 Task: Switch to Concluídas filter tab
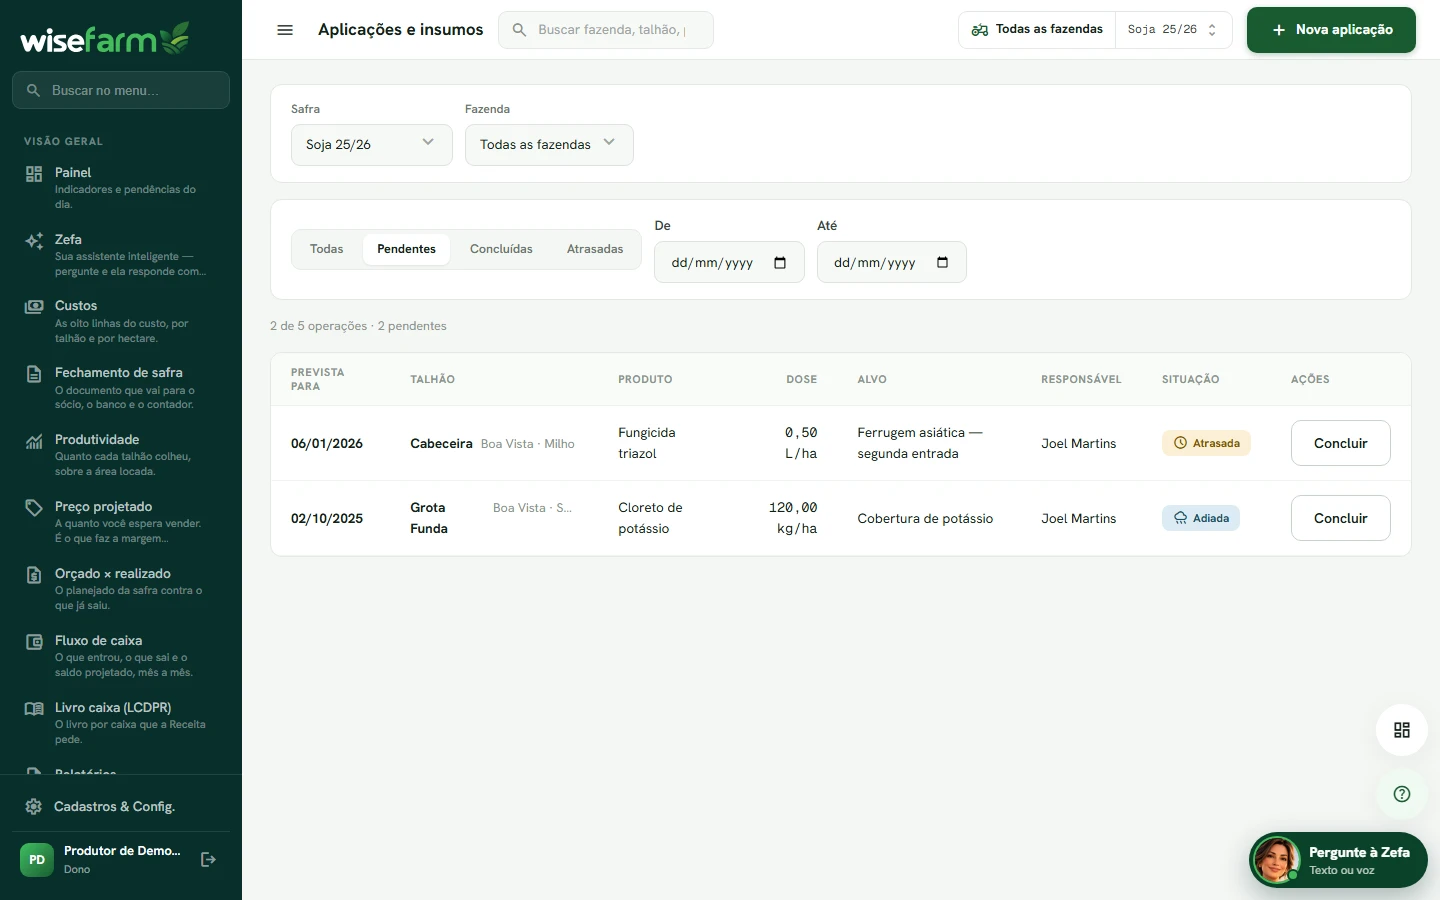(x=501, y=249)
